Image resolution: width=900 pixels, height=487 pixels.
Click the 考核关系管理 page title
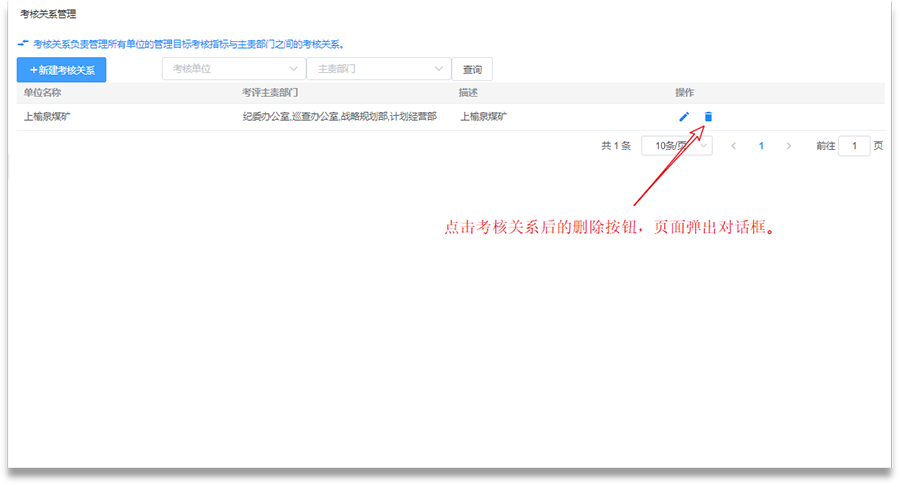[x=49, y=14]
